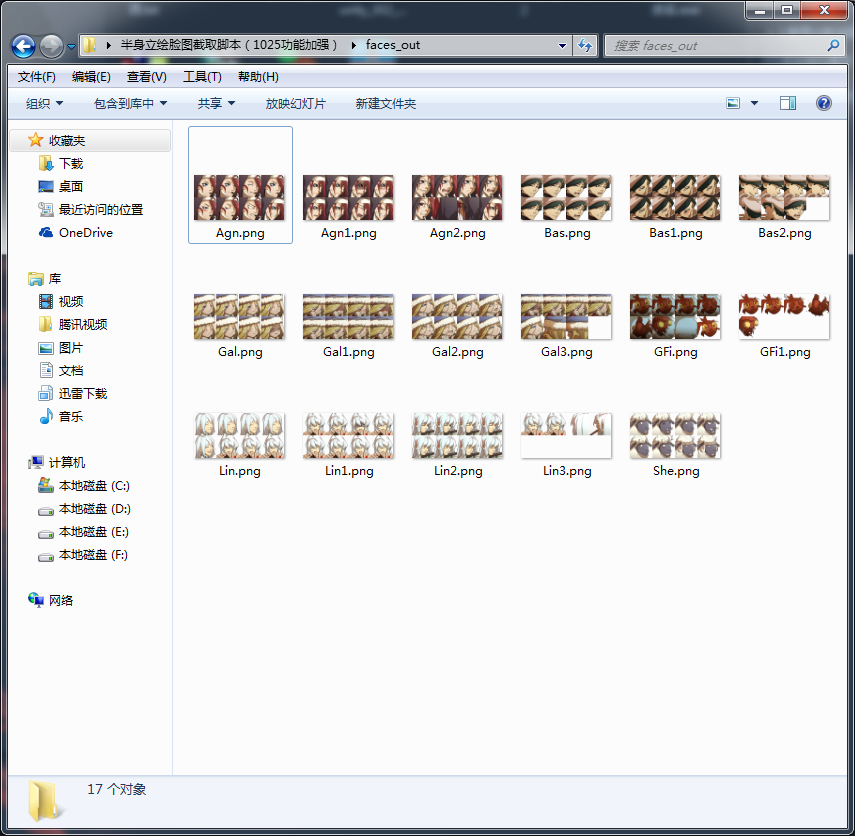
Task: Select the GFi1.png thumbnail
Action: (785, 317)
